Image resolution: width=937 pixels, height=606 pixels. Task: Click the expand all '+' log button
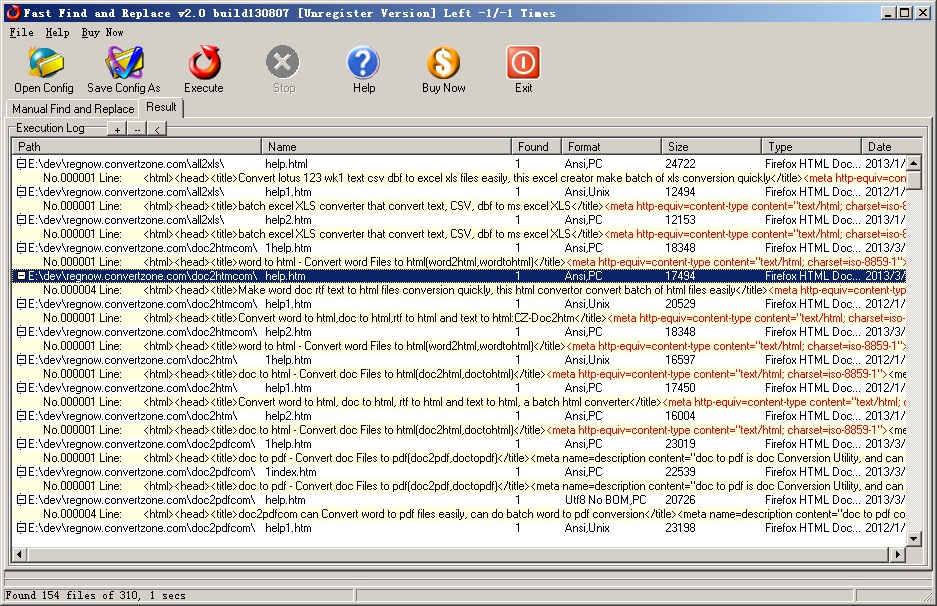pos(117,129)
